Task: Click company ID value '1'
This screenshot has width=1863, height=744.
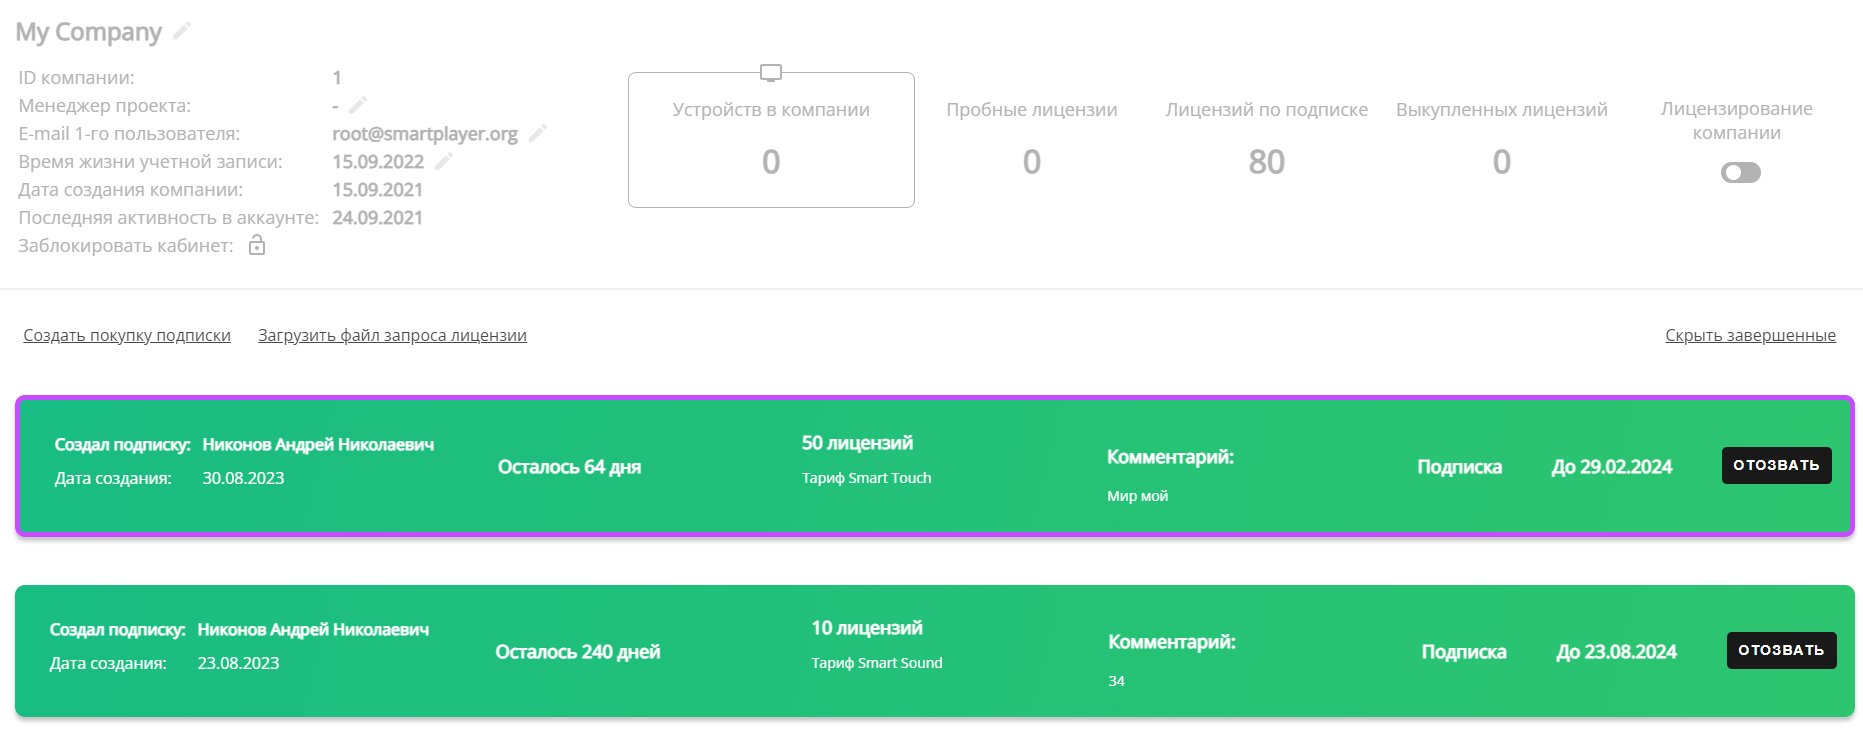Action: [337, 77]
